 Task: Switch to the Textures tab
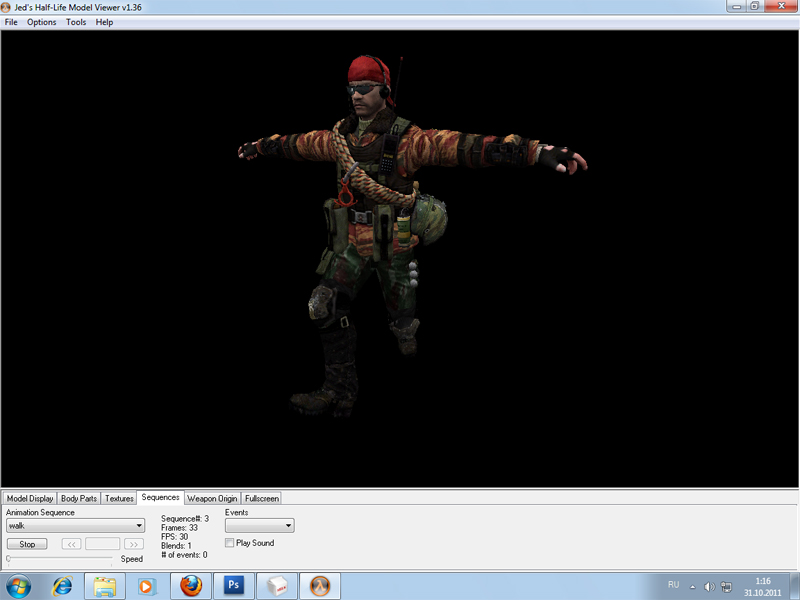click(119, 498)
